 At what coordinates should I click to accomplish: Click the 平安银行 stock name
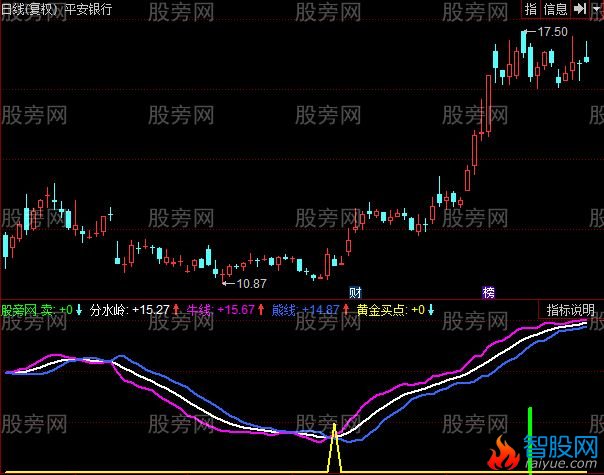coord(88,8)
